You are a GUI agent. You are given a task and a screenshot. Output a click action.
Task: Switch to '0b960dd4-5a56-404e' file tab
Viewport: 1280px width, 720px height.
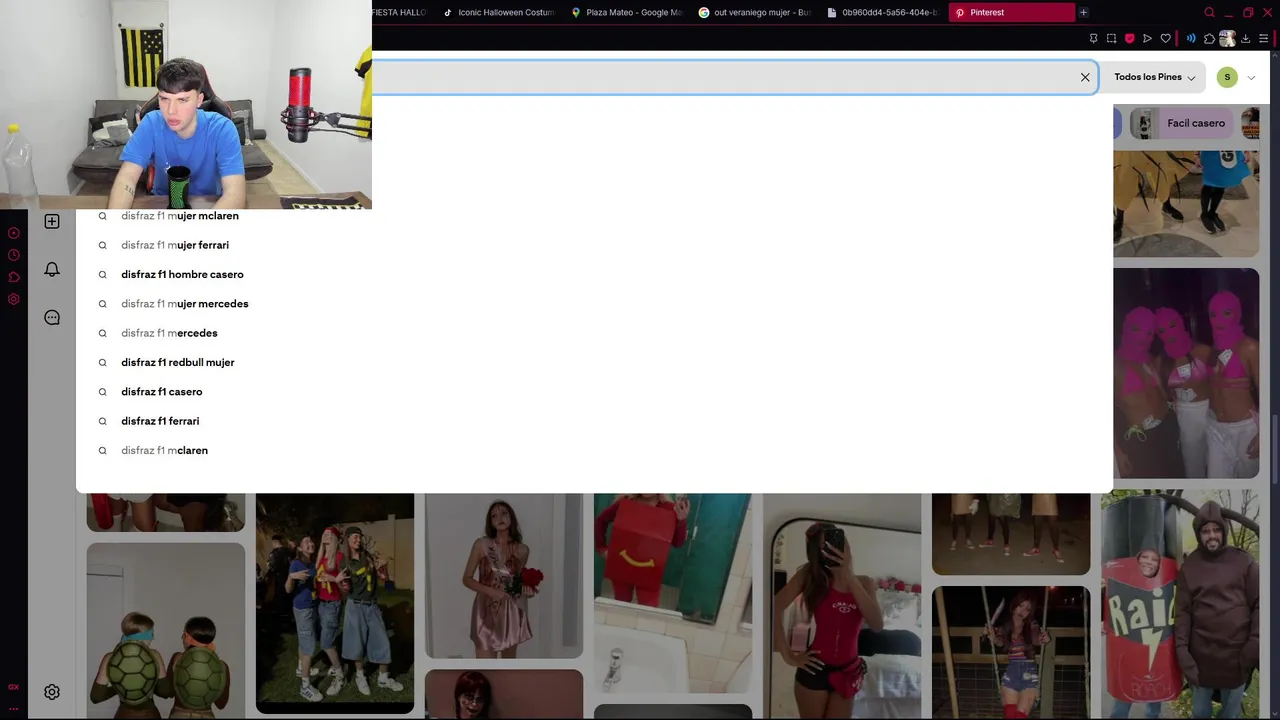click(x=882, y=12)
